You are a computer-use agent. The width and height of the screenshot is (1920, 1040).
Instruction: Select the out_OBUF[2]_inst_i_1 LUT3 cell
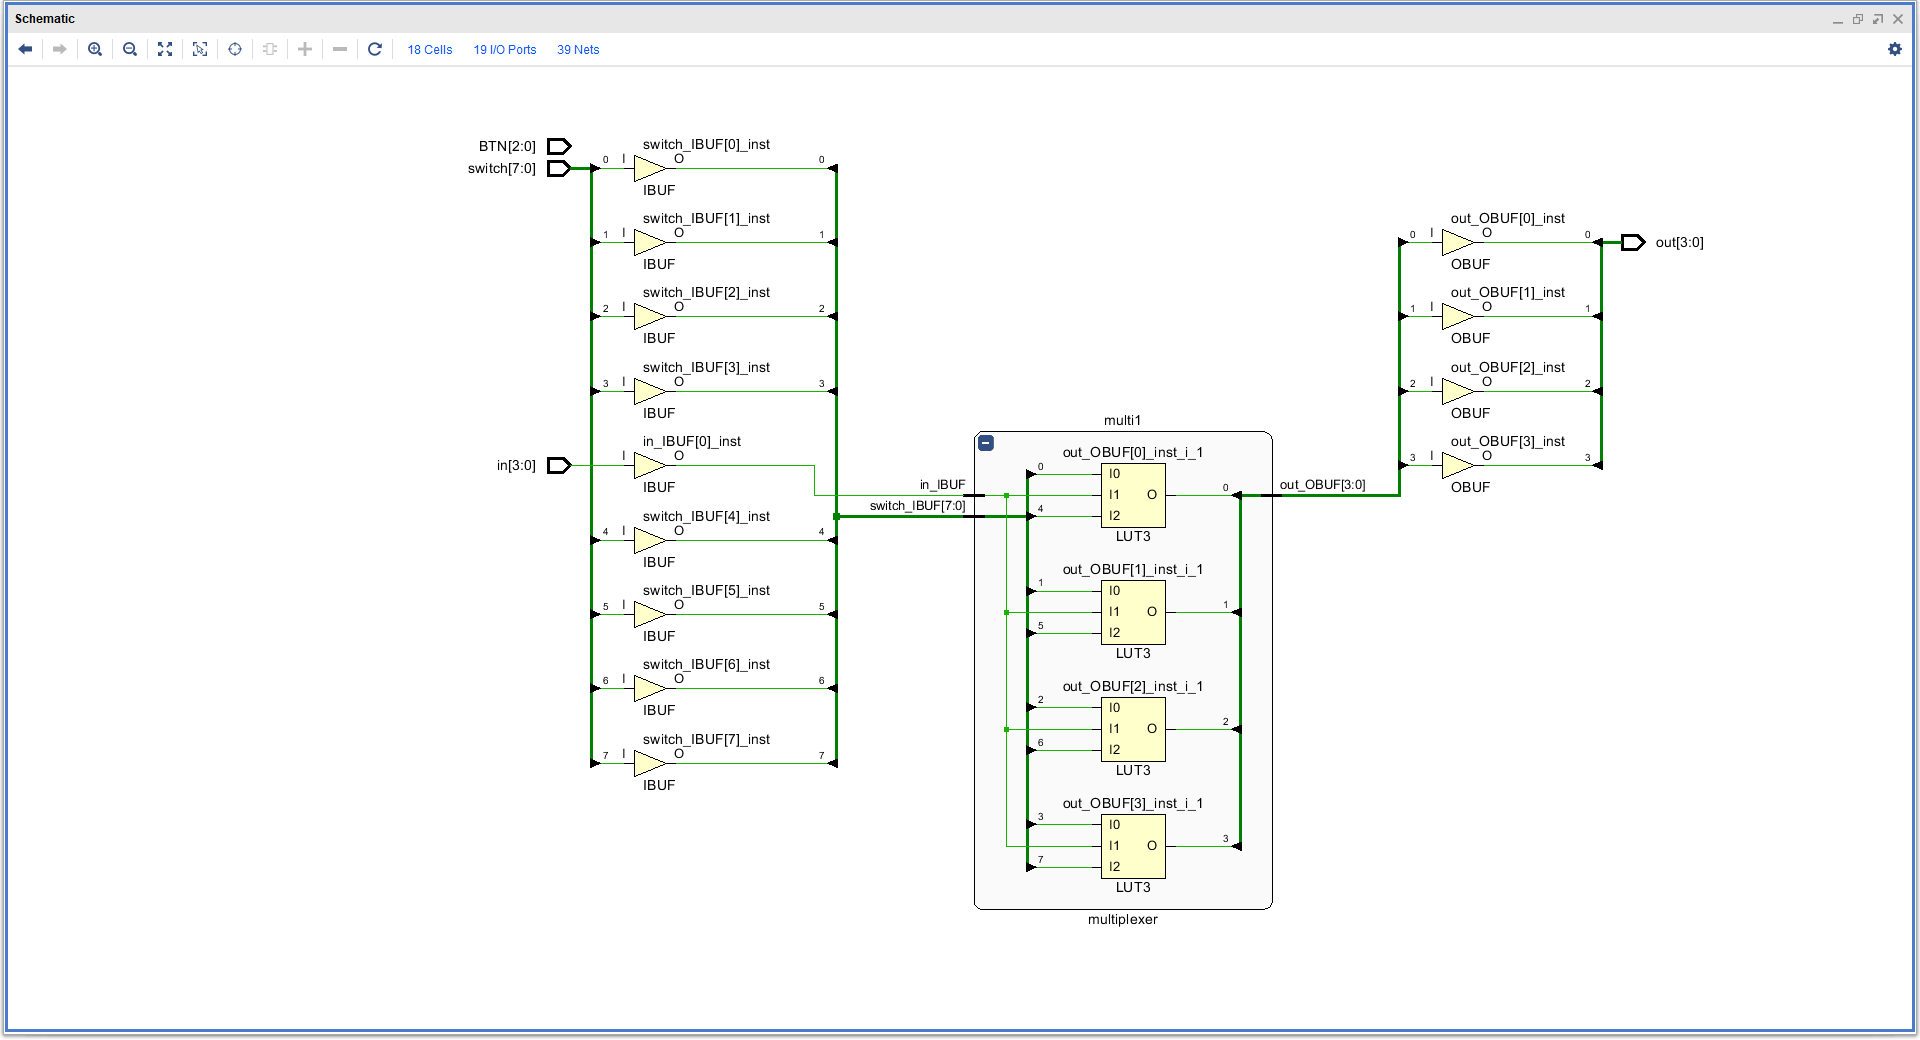[x=1133, y=729]
